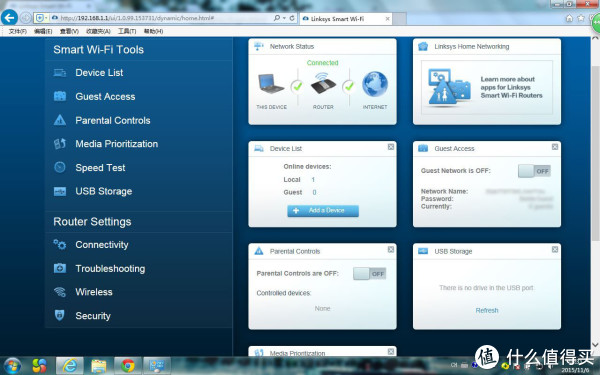Open the 查看(V) menu

69,31
